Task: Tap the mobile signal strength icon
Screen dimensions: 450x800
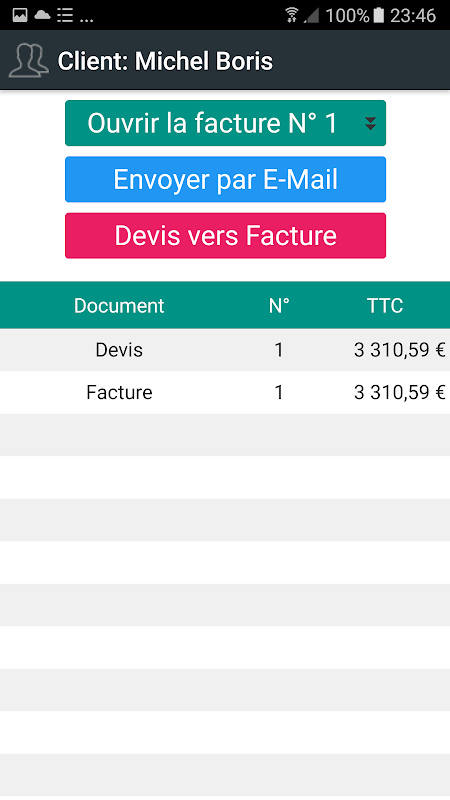Action: (x=311, y=15)
